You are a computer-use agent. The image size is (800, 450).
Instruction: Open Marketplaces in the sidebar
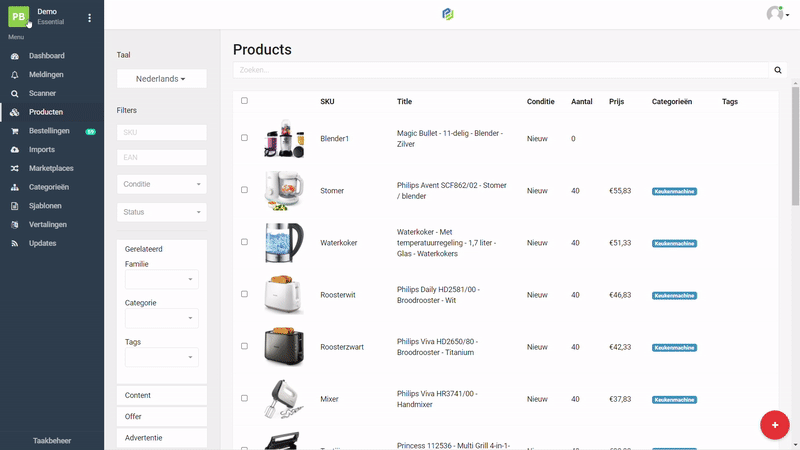52,168
